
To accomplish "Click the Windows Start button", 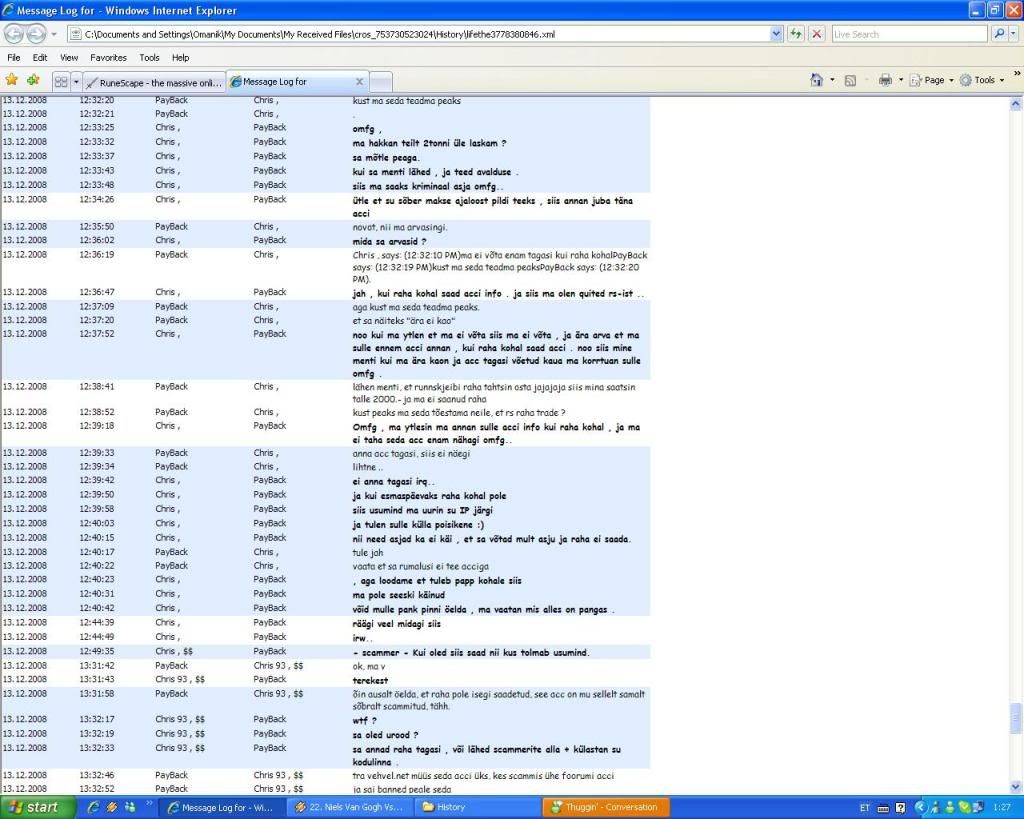I will coord(37,807).
